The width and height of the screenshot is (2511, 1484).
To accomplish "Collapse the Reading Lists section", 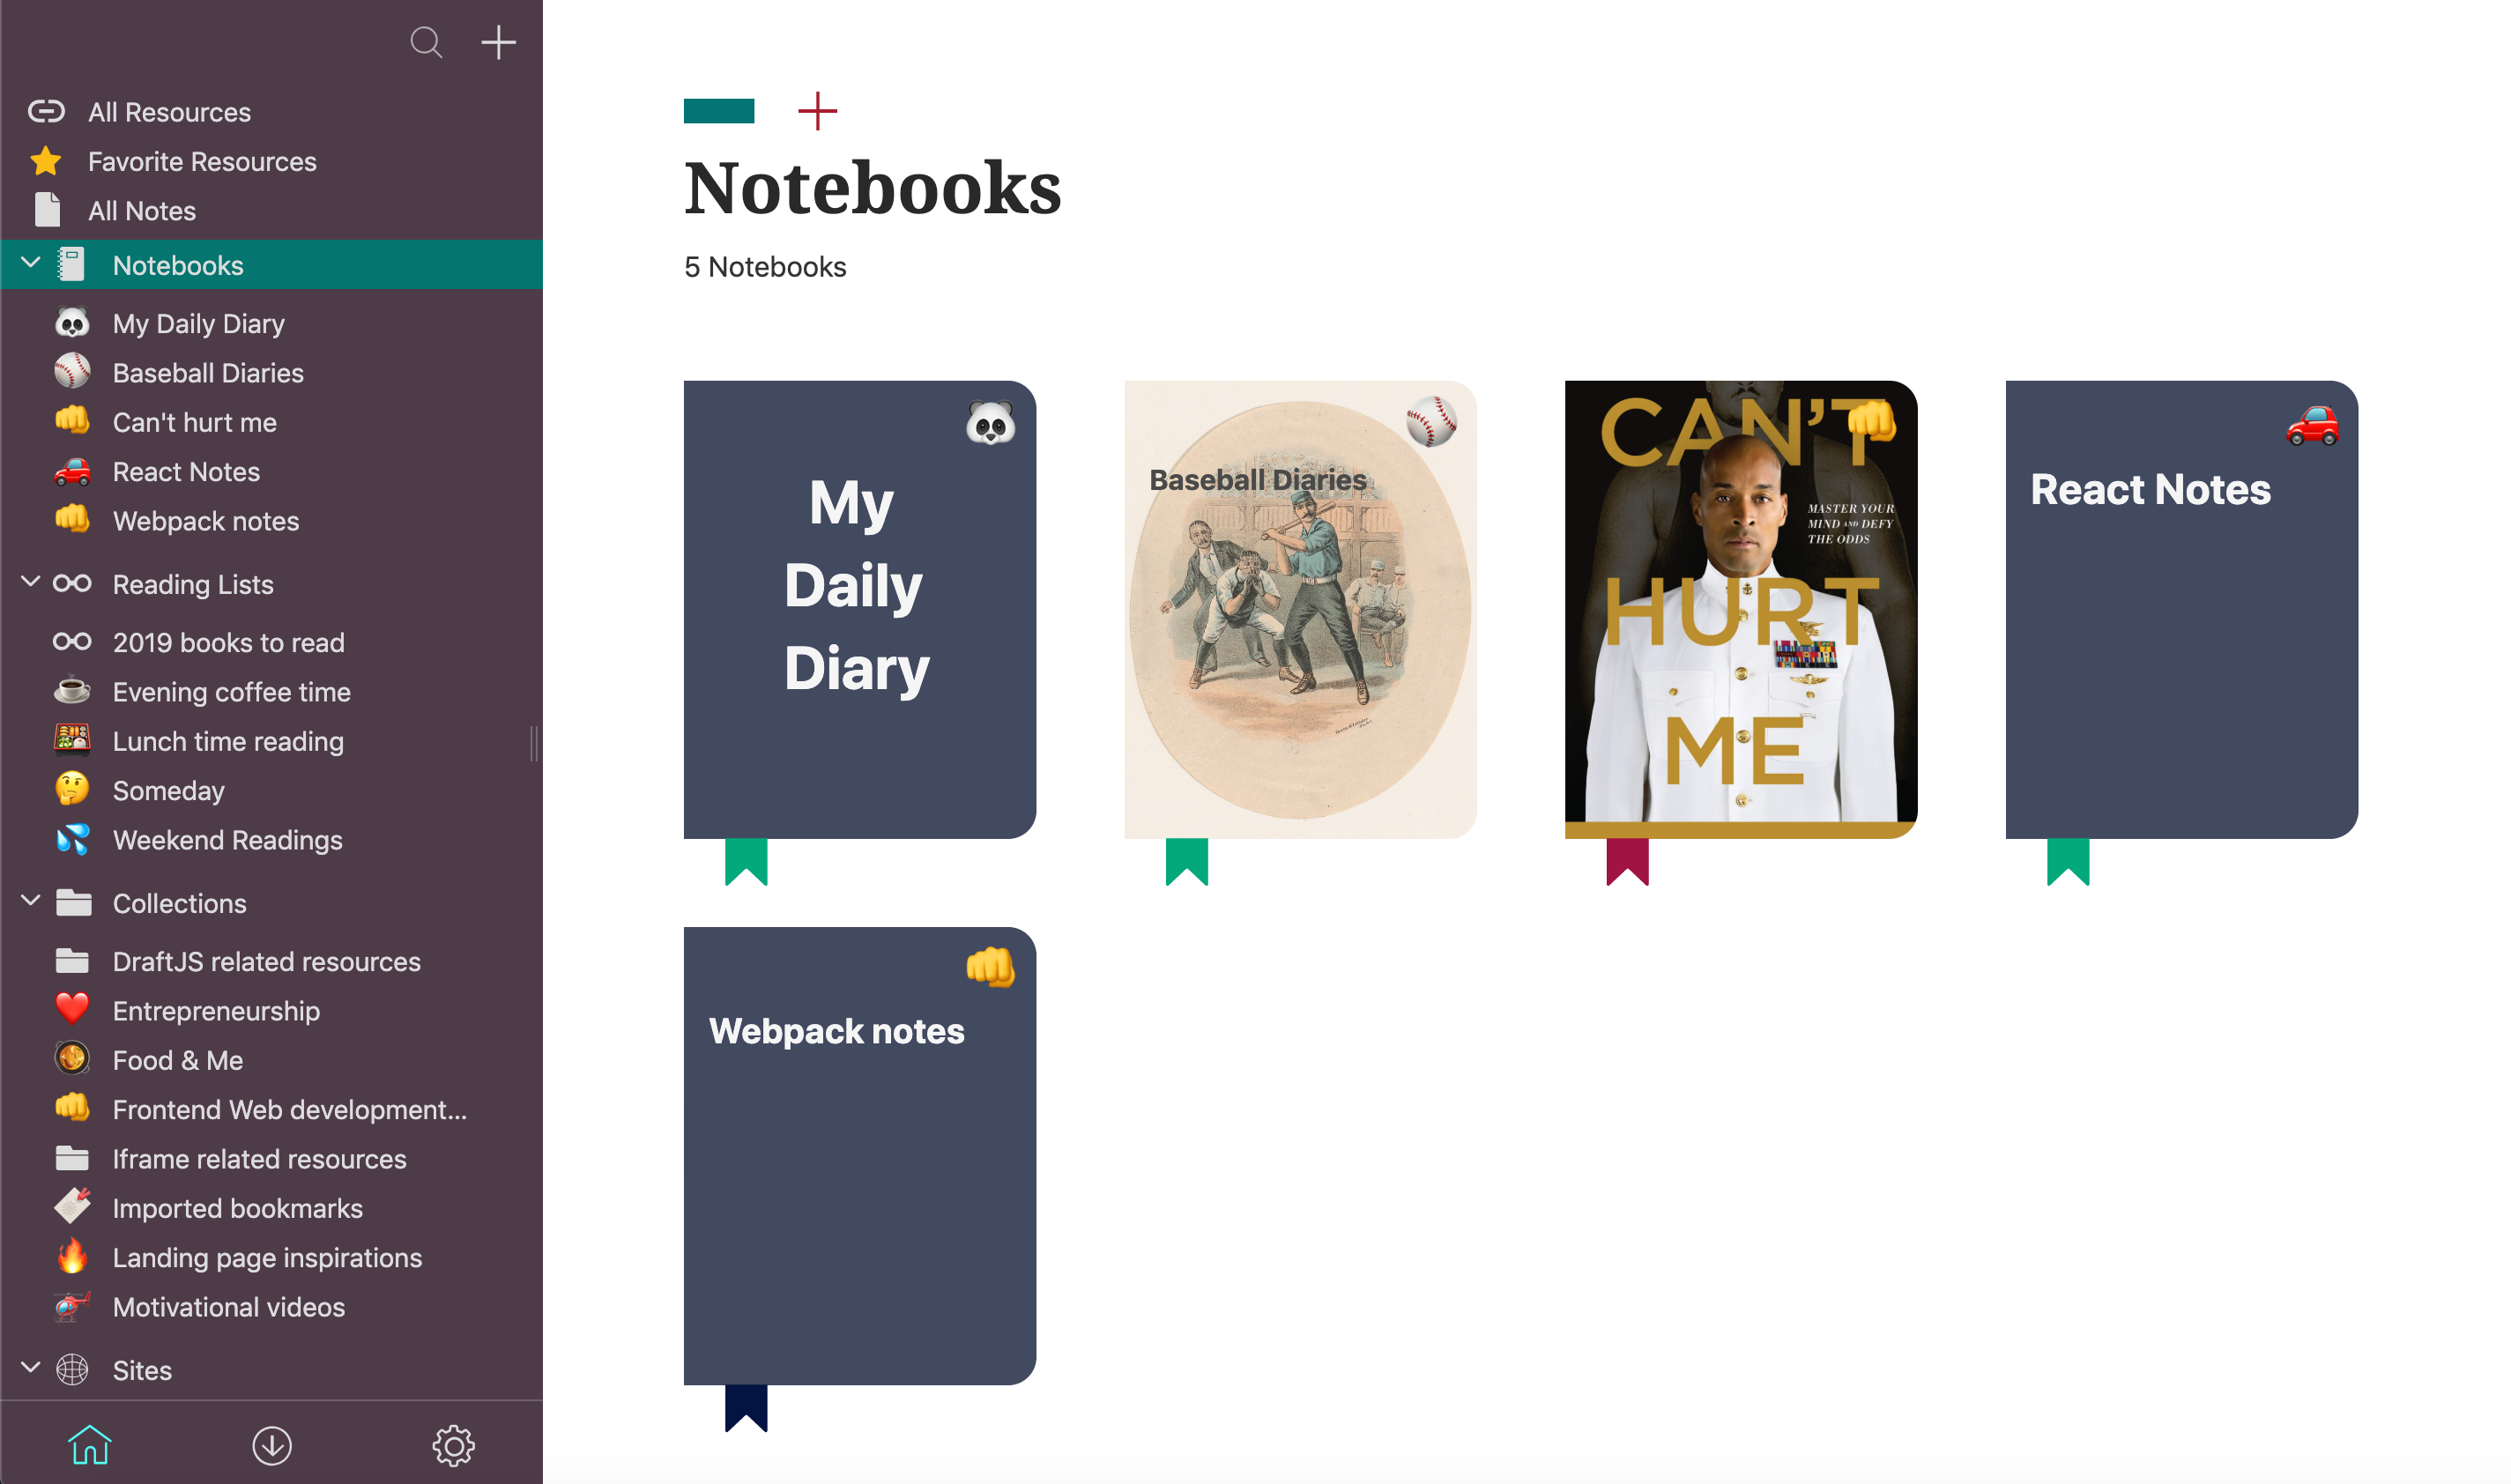I will click(x=31, y=583).
